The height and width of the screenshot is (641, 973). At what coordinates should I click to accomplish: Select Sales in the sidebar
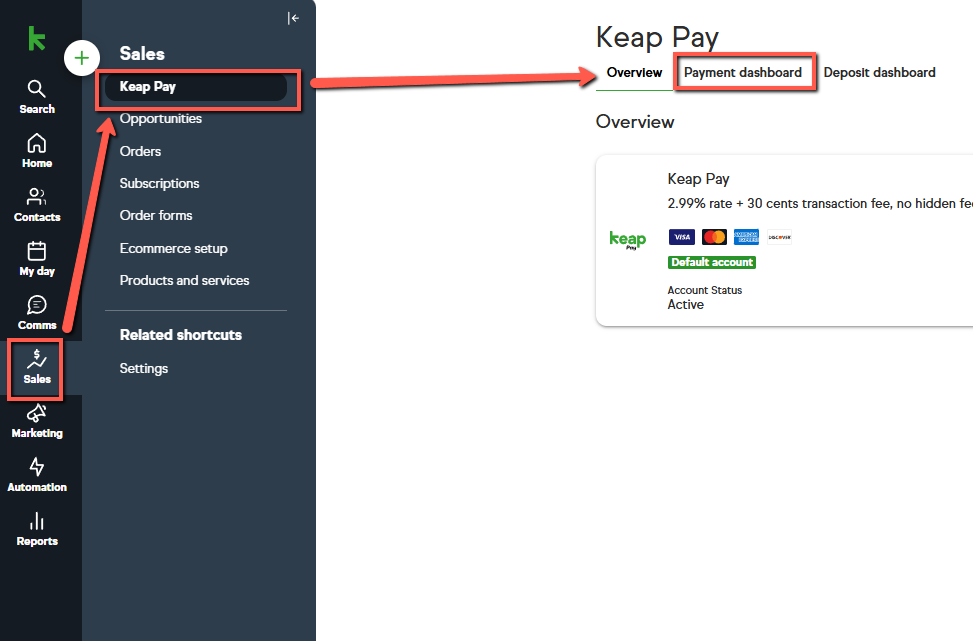click(x=37, y=367)
